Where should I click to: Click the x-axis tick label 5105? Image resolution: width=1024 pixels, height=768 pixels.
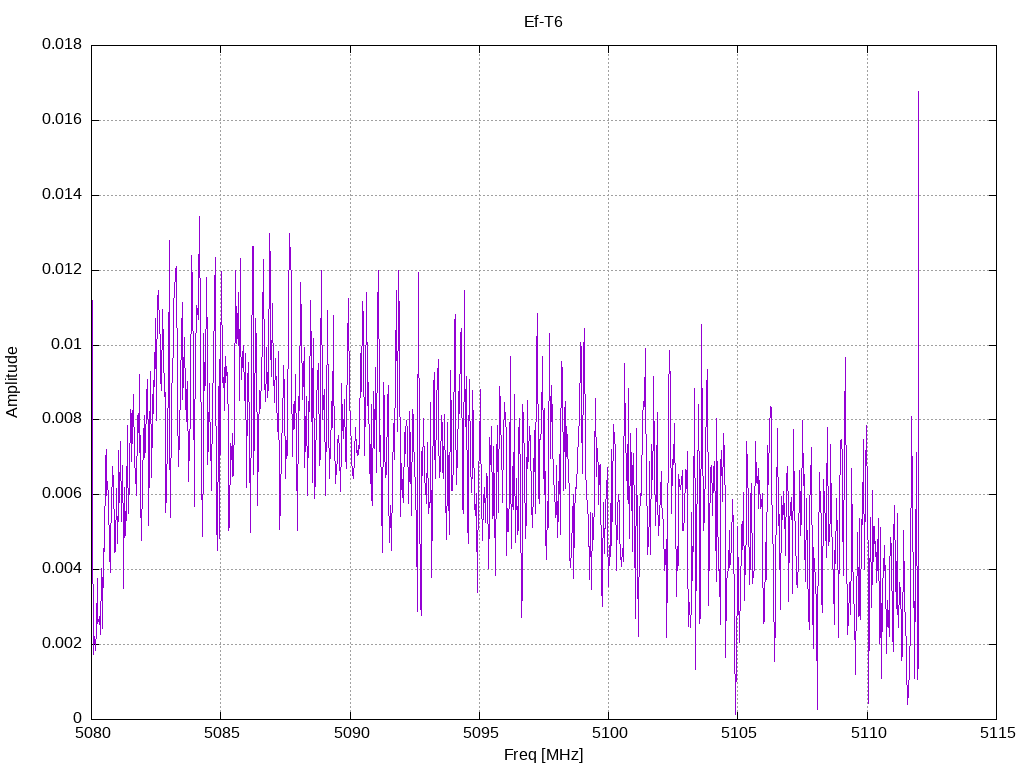coord(739,733)
